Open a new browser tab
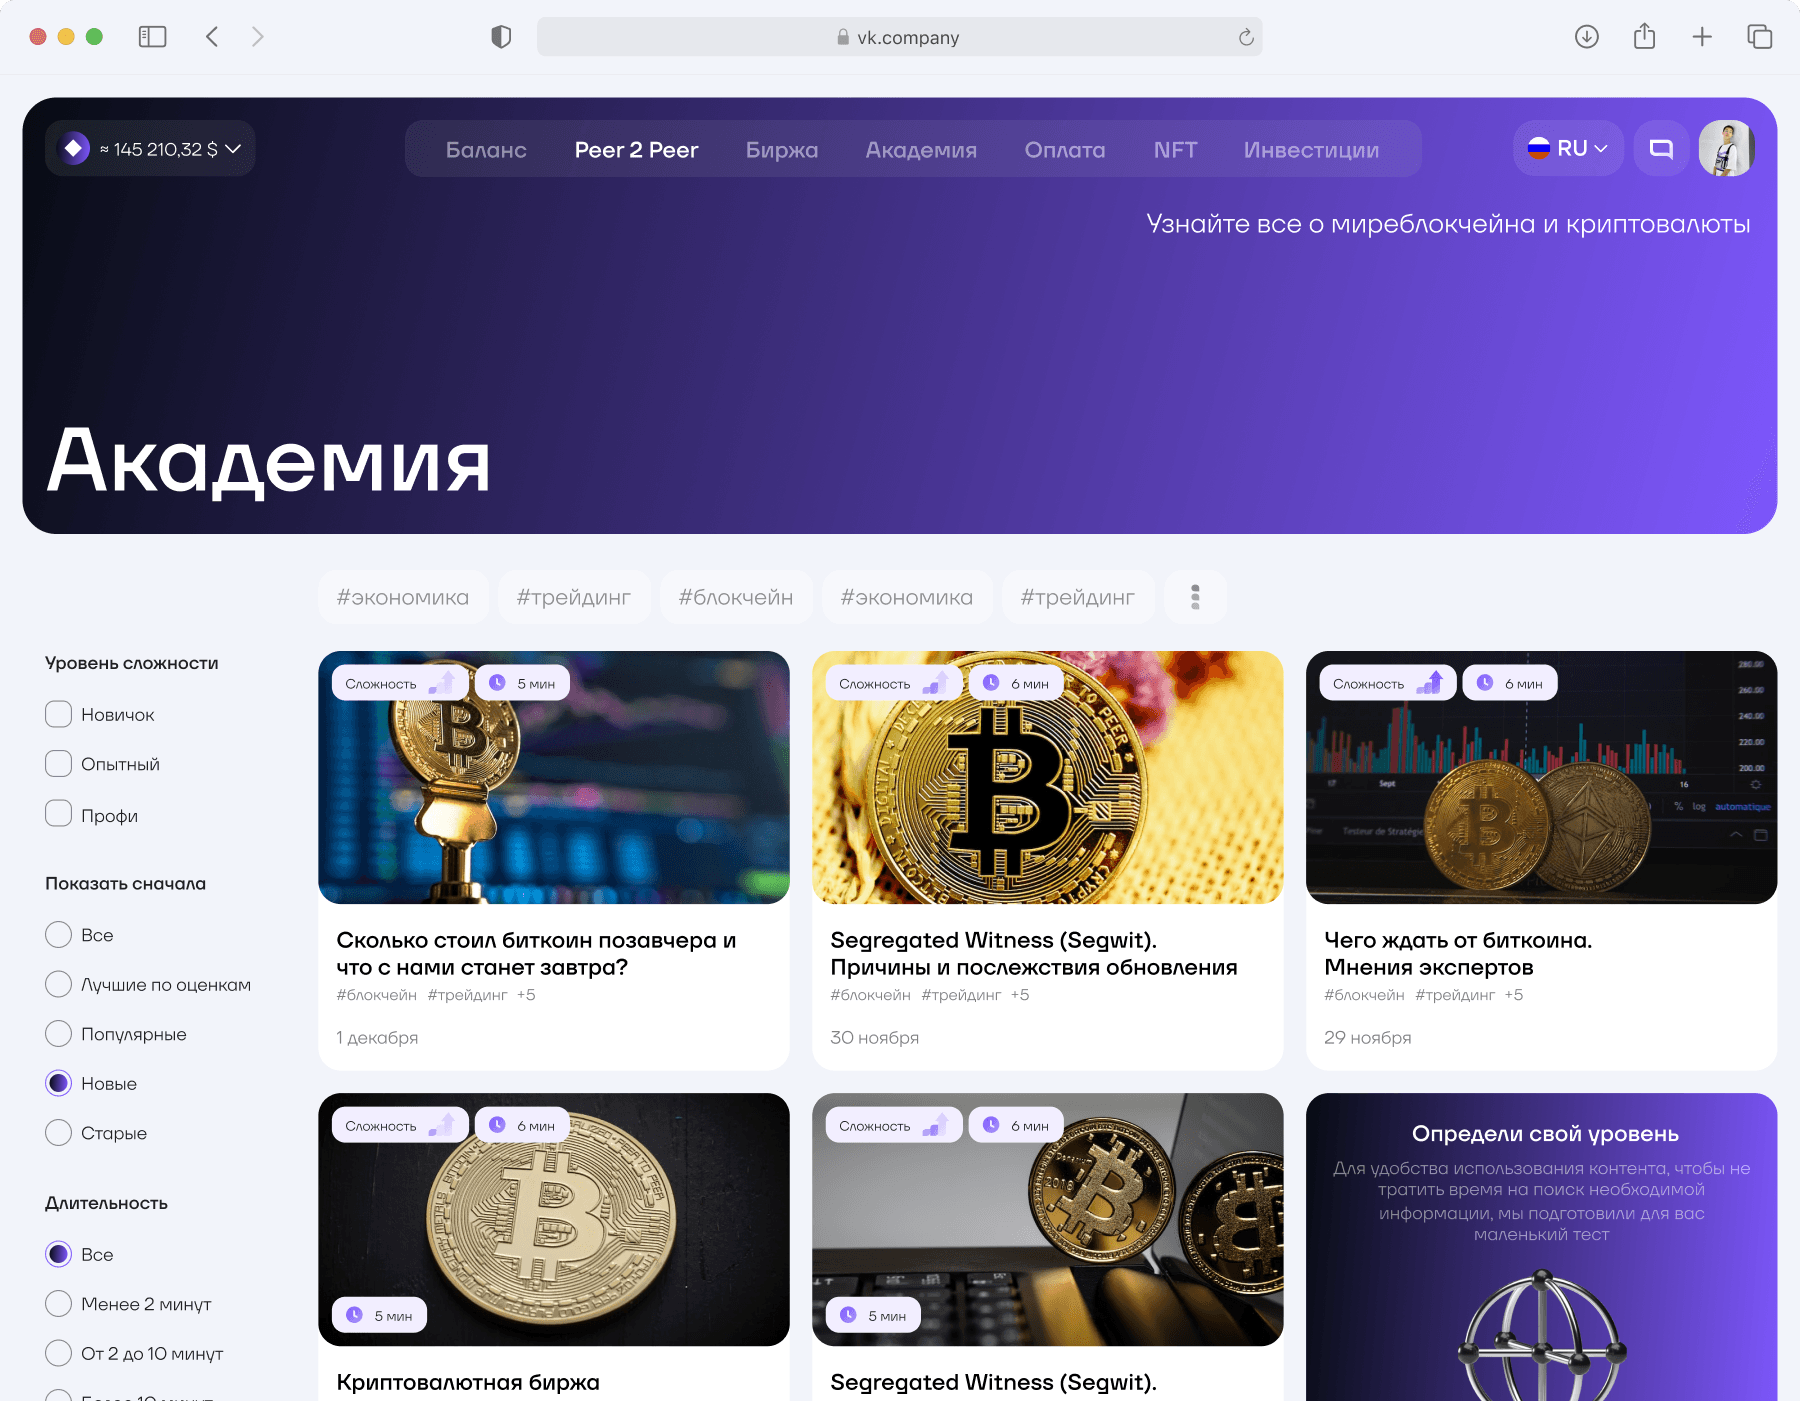1800x1401 pixels. (1702, 37)
